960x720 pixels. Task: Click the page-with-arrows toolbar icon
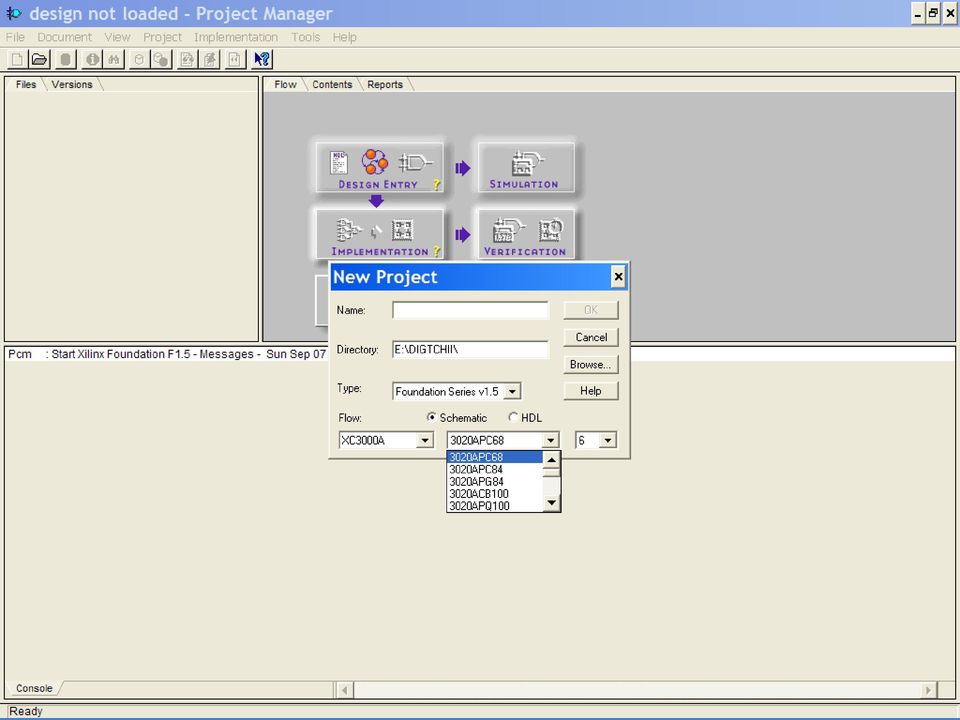point(236,59)
